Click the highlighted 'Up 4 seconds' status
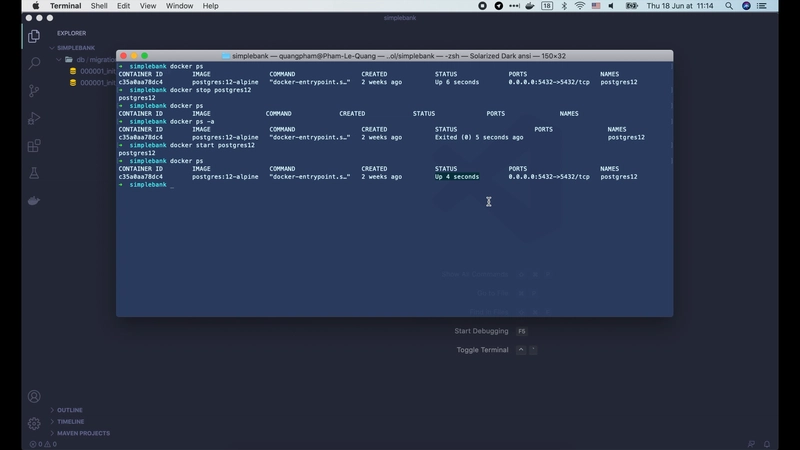This screenshot has width=800, height=450. (x=457, y=177)
